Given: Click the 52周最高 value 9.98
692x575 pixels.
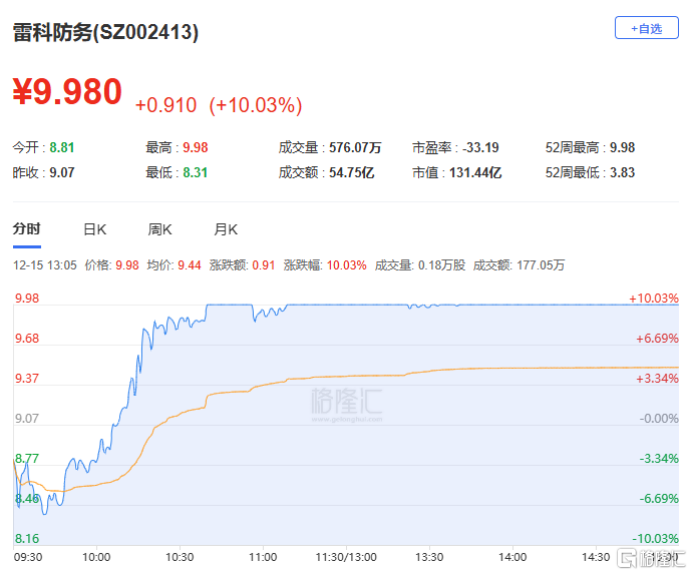Looking at the screenshot, I should pos(621,148).
